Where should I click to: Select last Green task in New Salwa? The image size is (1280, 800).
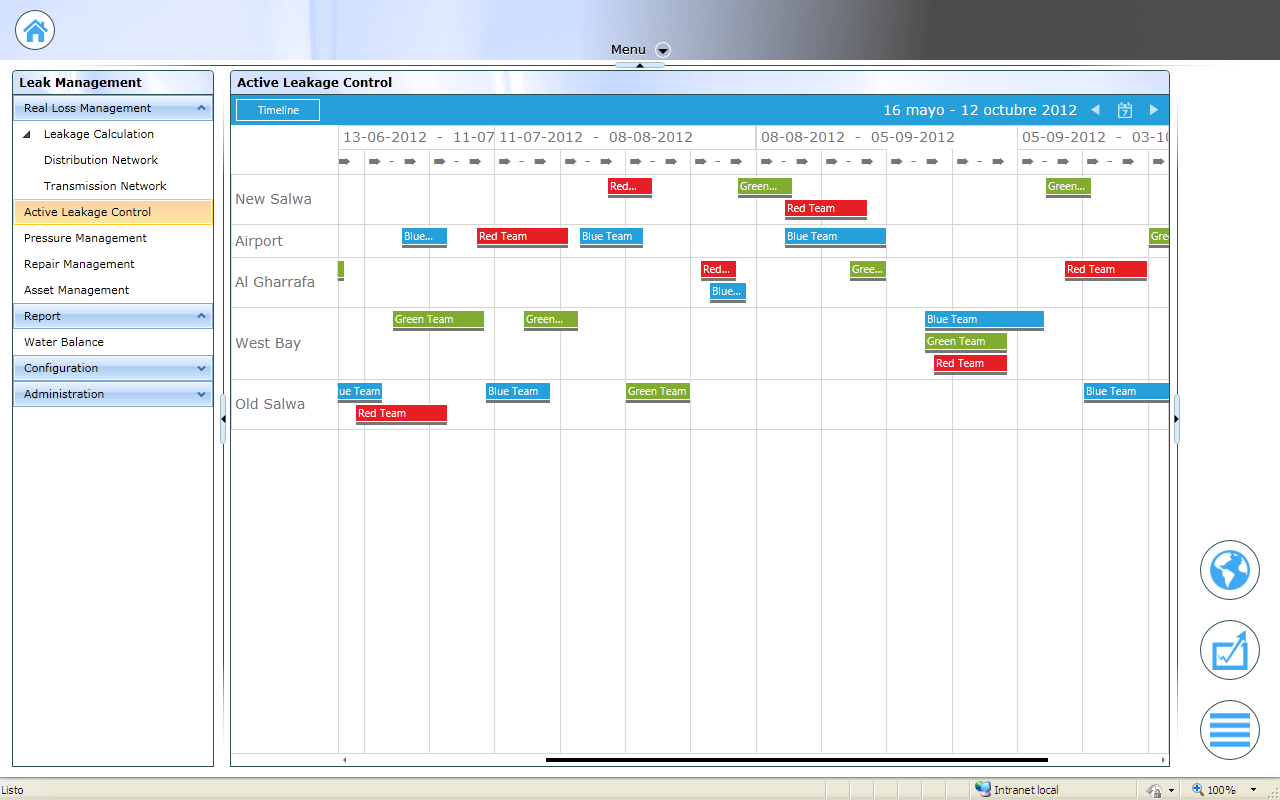(x=1068, y=187)
